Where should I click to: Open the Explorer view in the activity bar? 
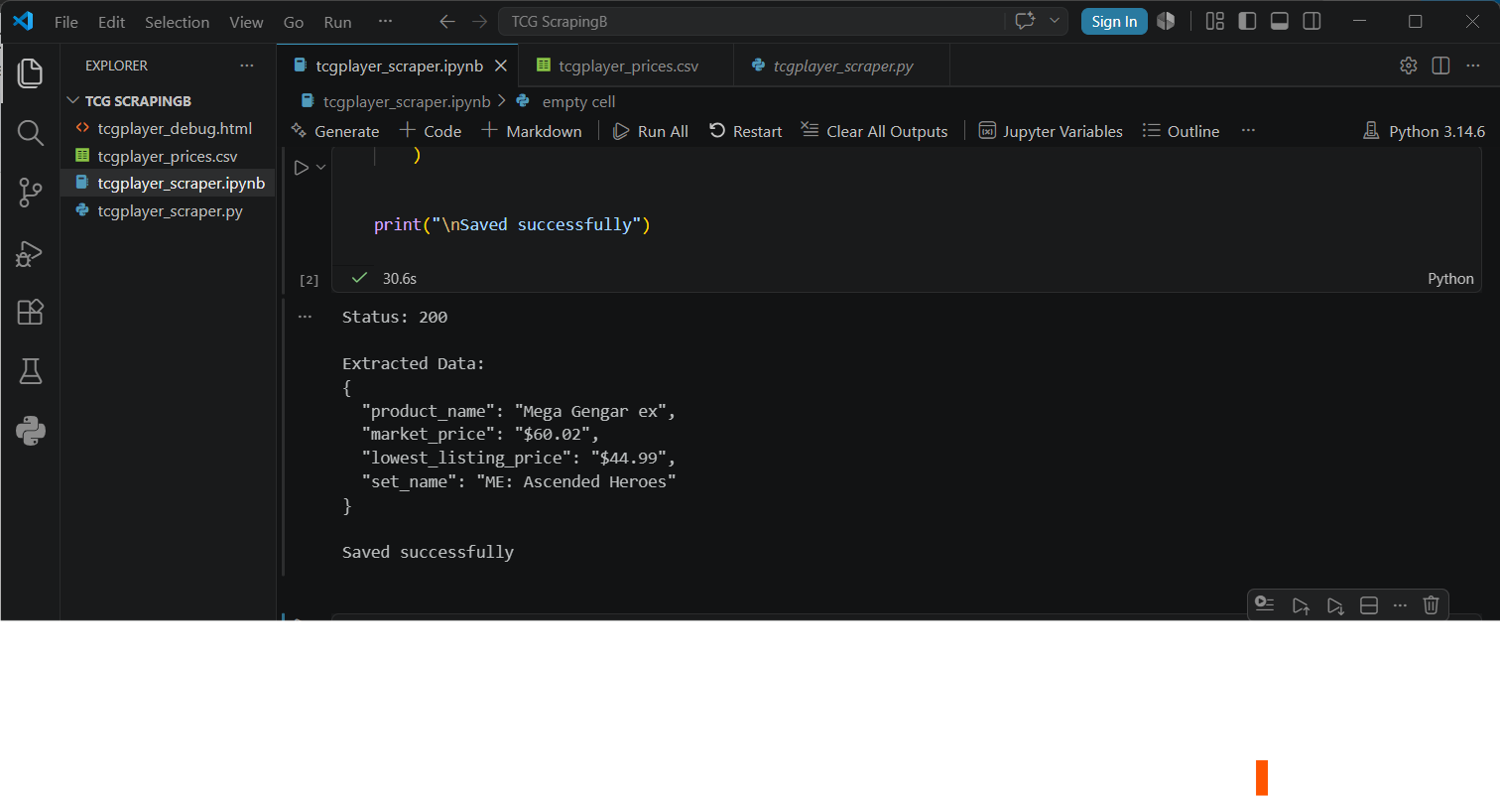tap(30, 72)
